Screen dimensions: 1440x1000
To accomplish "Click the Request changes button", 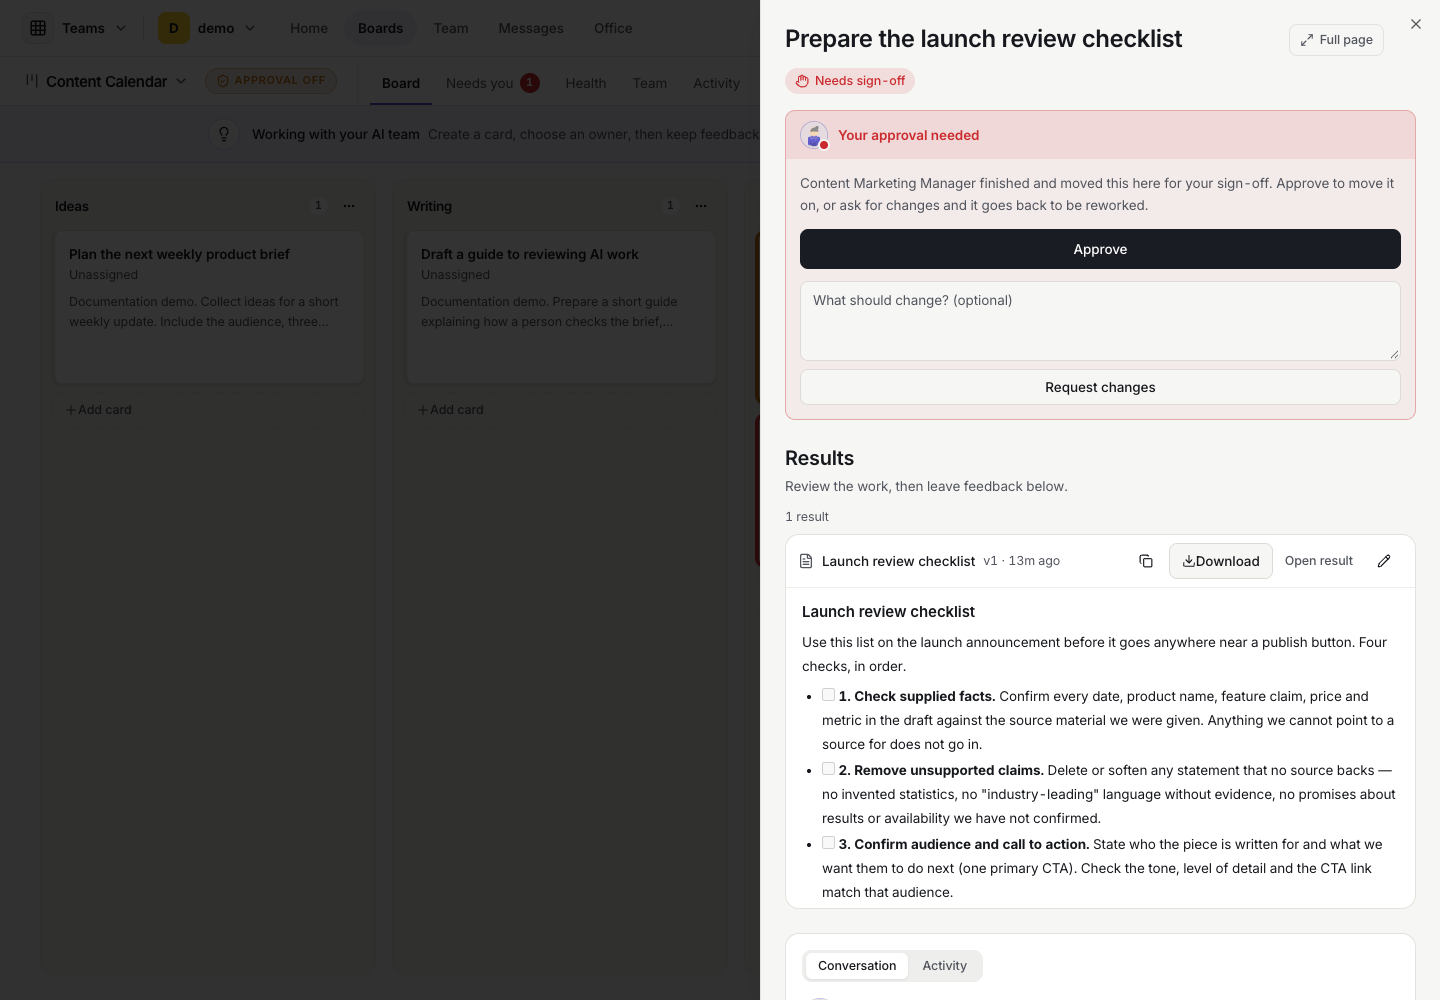I will pos(1100,387).
